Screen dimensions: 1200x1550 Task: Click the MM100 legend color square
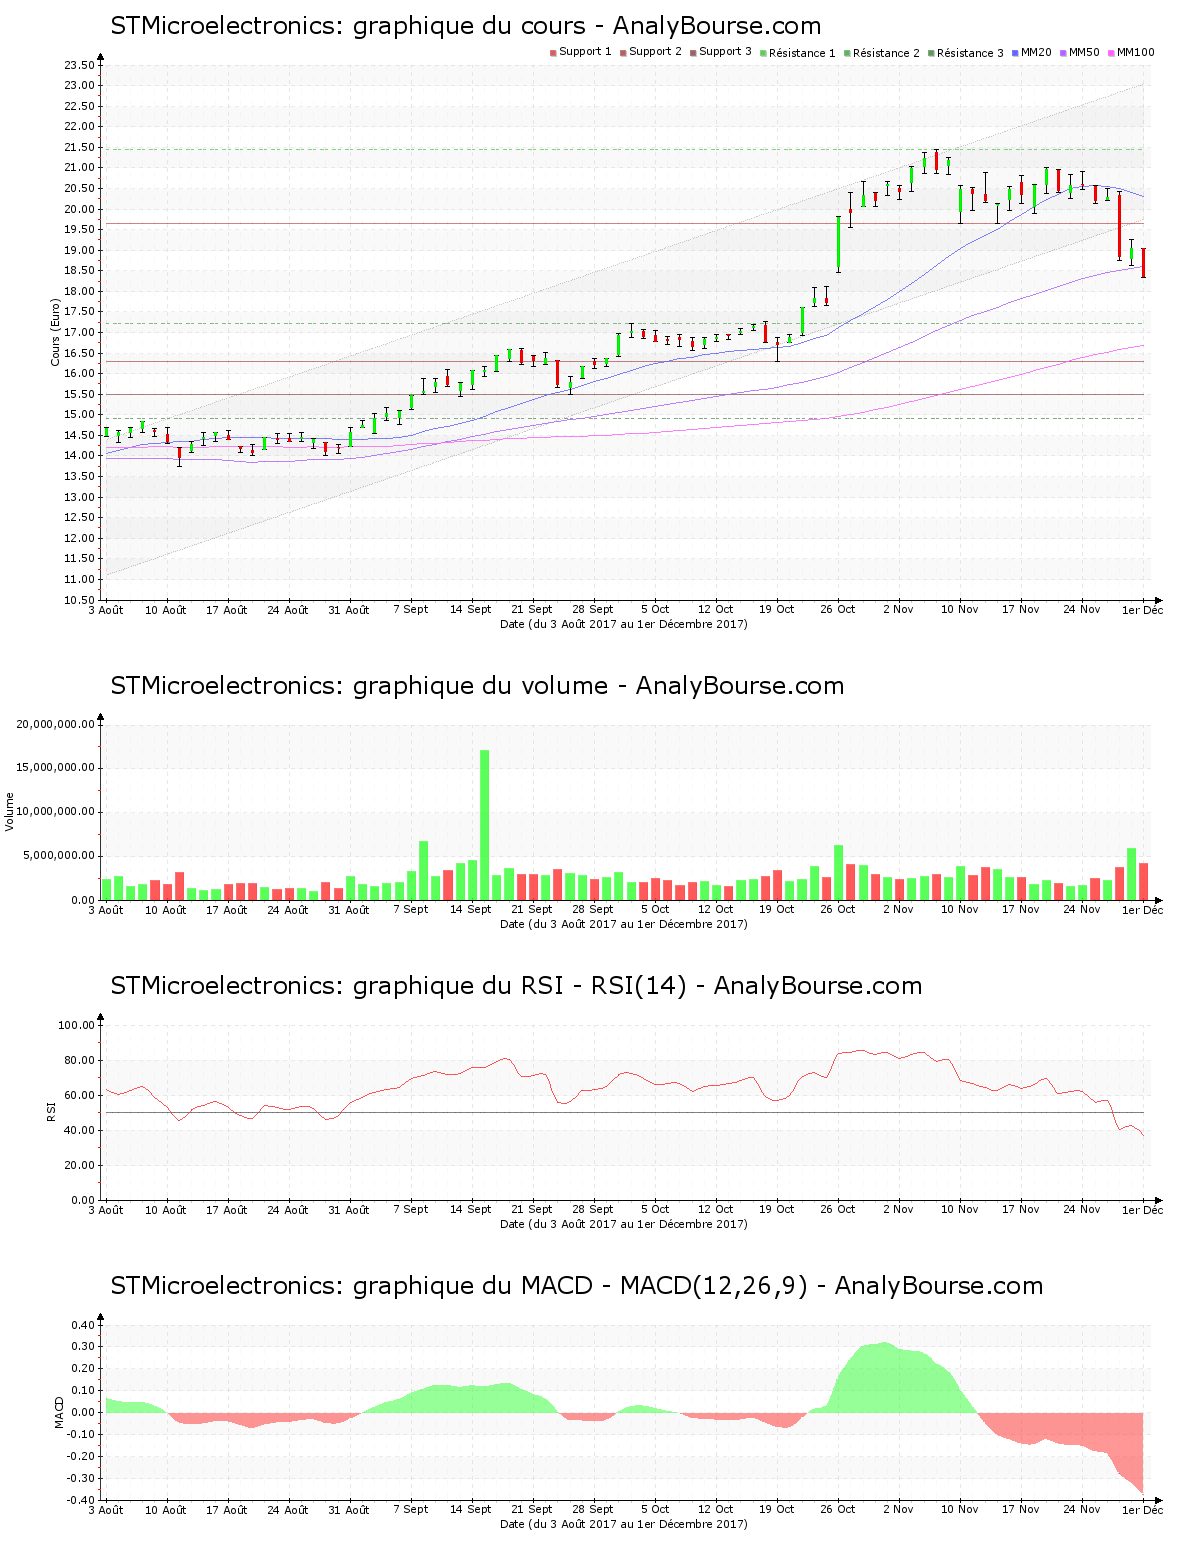(x=1111, y=53)
